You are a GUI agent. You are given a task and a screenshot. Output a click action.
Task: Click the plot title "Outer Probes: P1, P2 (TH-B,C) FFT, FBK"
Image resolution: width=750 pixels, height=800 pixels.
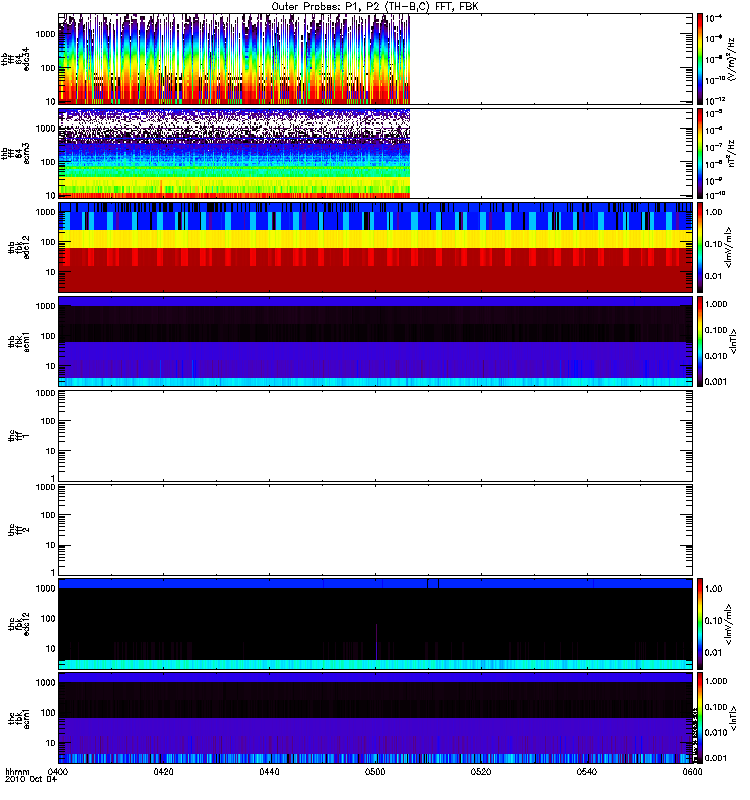click(x=375, y=7)
